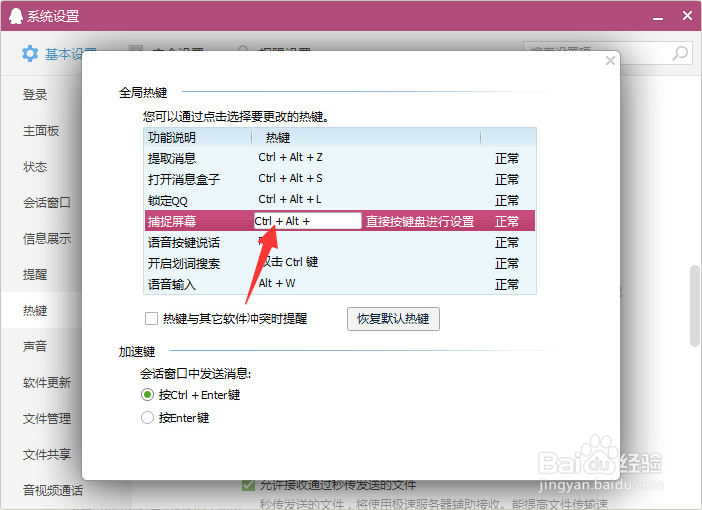Click the settings page vertical scrollbar
Viewport: 702px width, 510px height.
pyautogui.click(x=694, y=306)
